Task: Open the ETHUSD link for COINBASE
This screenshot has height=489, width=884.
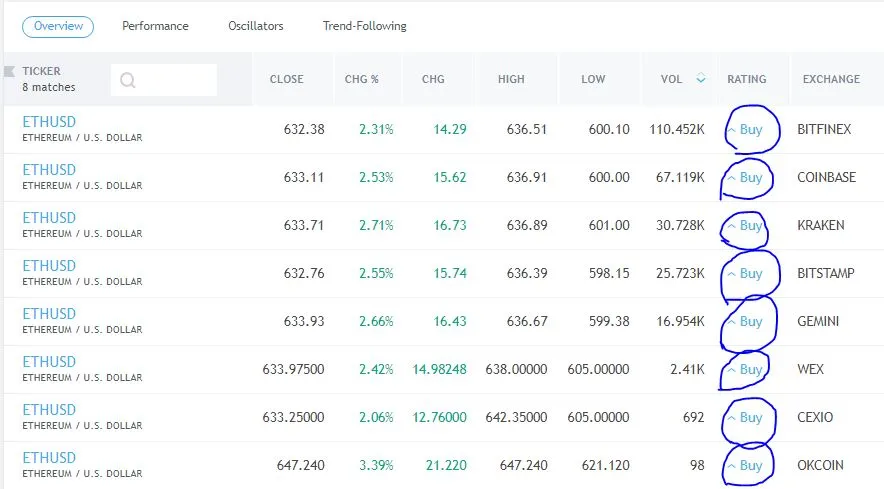Action: pos(49,170)
